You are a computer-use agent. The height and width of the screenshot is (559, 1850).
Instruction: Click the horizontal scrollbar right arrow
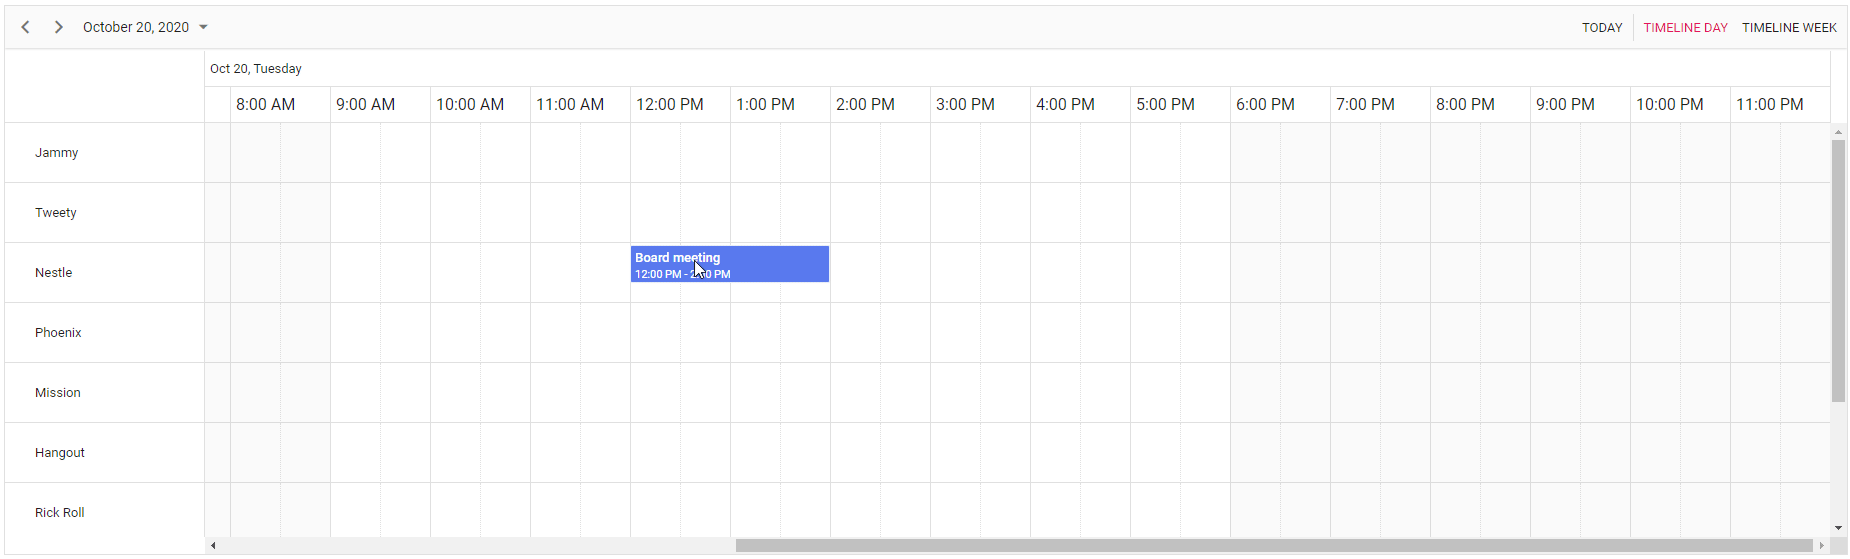[x=1821, y=546]
